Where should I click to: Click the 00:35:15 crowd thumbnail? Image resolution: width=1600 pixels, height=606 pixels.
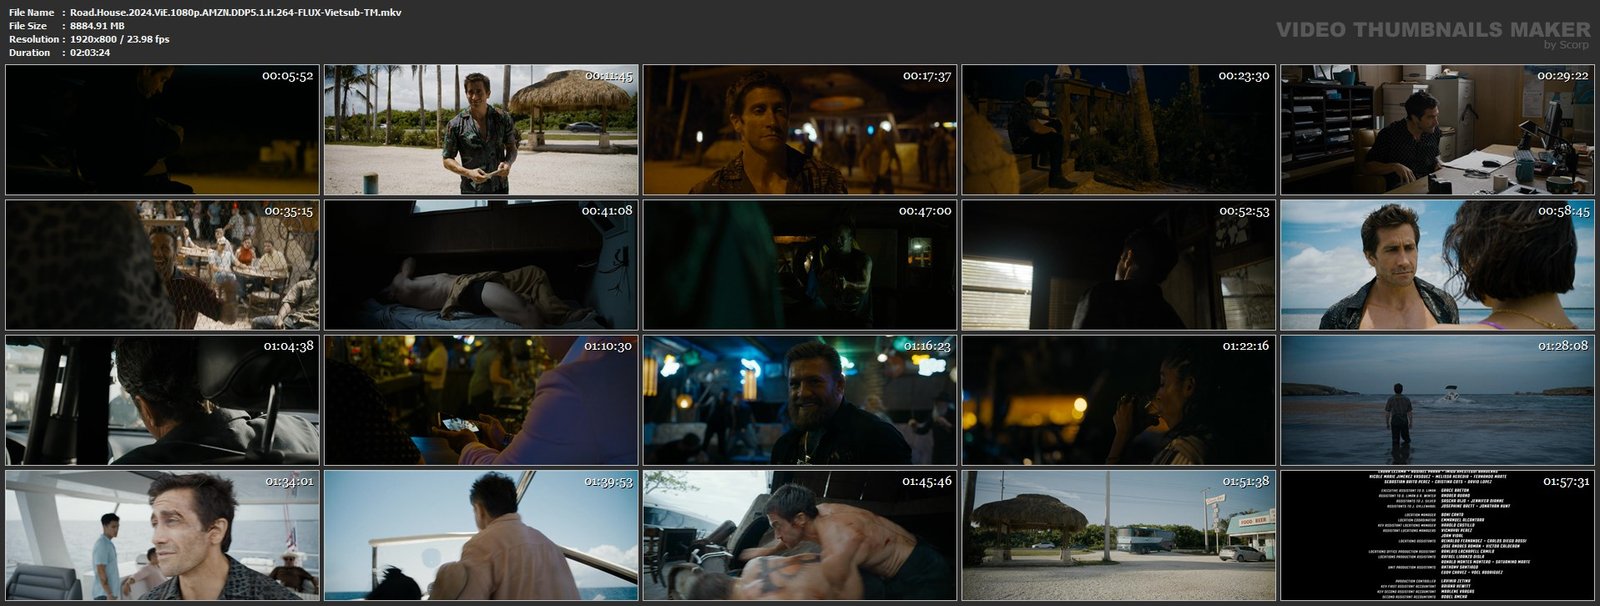click(x=162, y=265)
